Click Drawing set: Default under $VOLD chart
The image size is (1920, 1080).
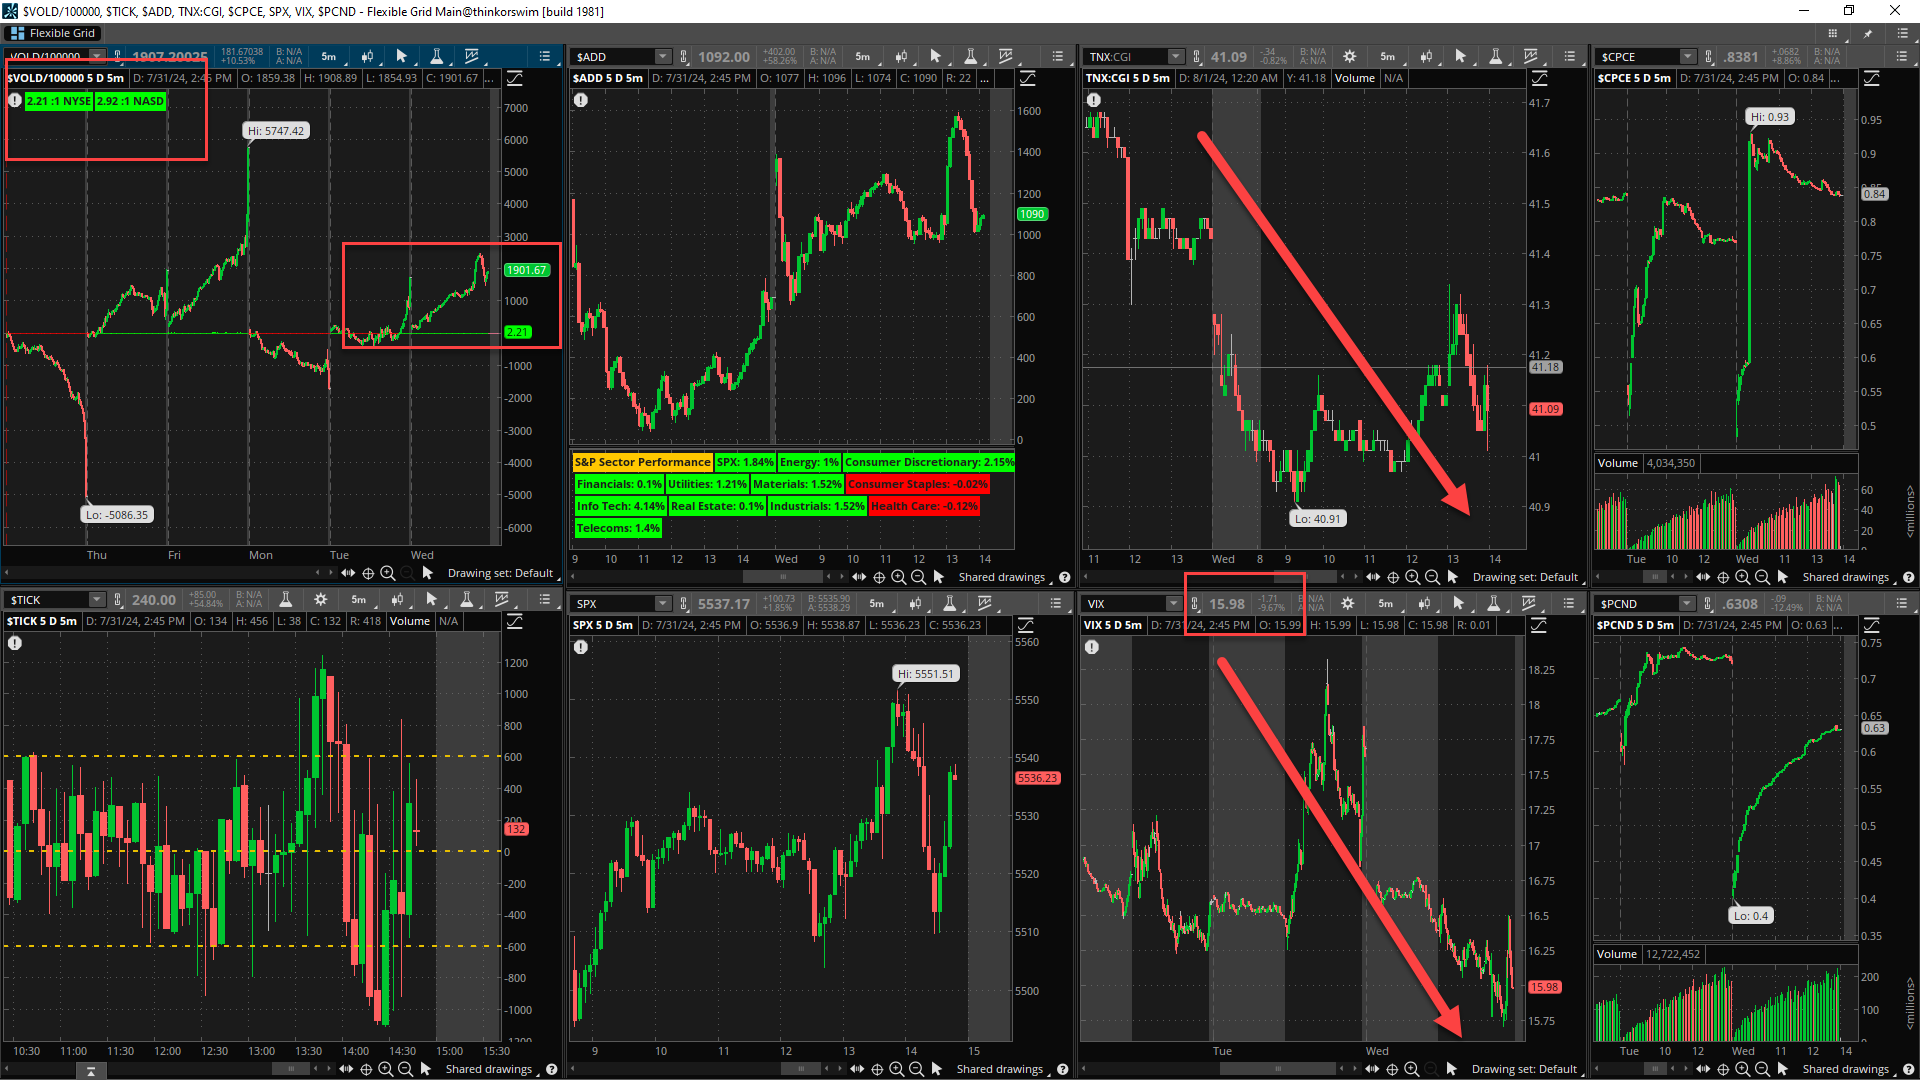(500, 573)
